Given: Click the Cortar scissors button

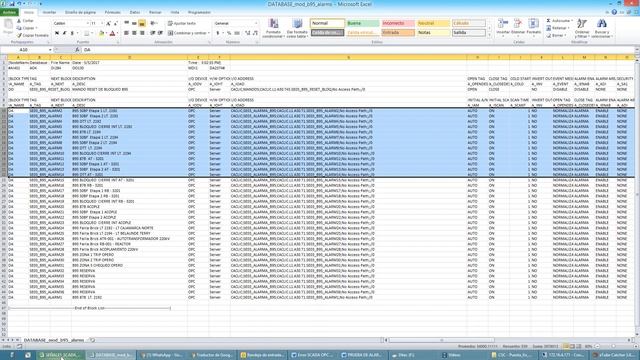Looking at the screenshot, I should [25, 21].
